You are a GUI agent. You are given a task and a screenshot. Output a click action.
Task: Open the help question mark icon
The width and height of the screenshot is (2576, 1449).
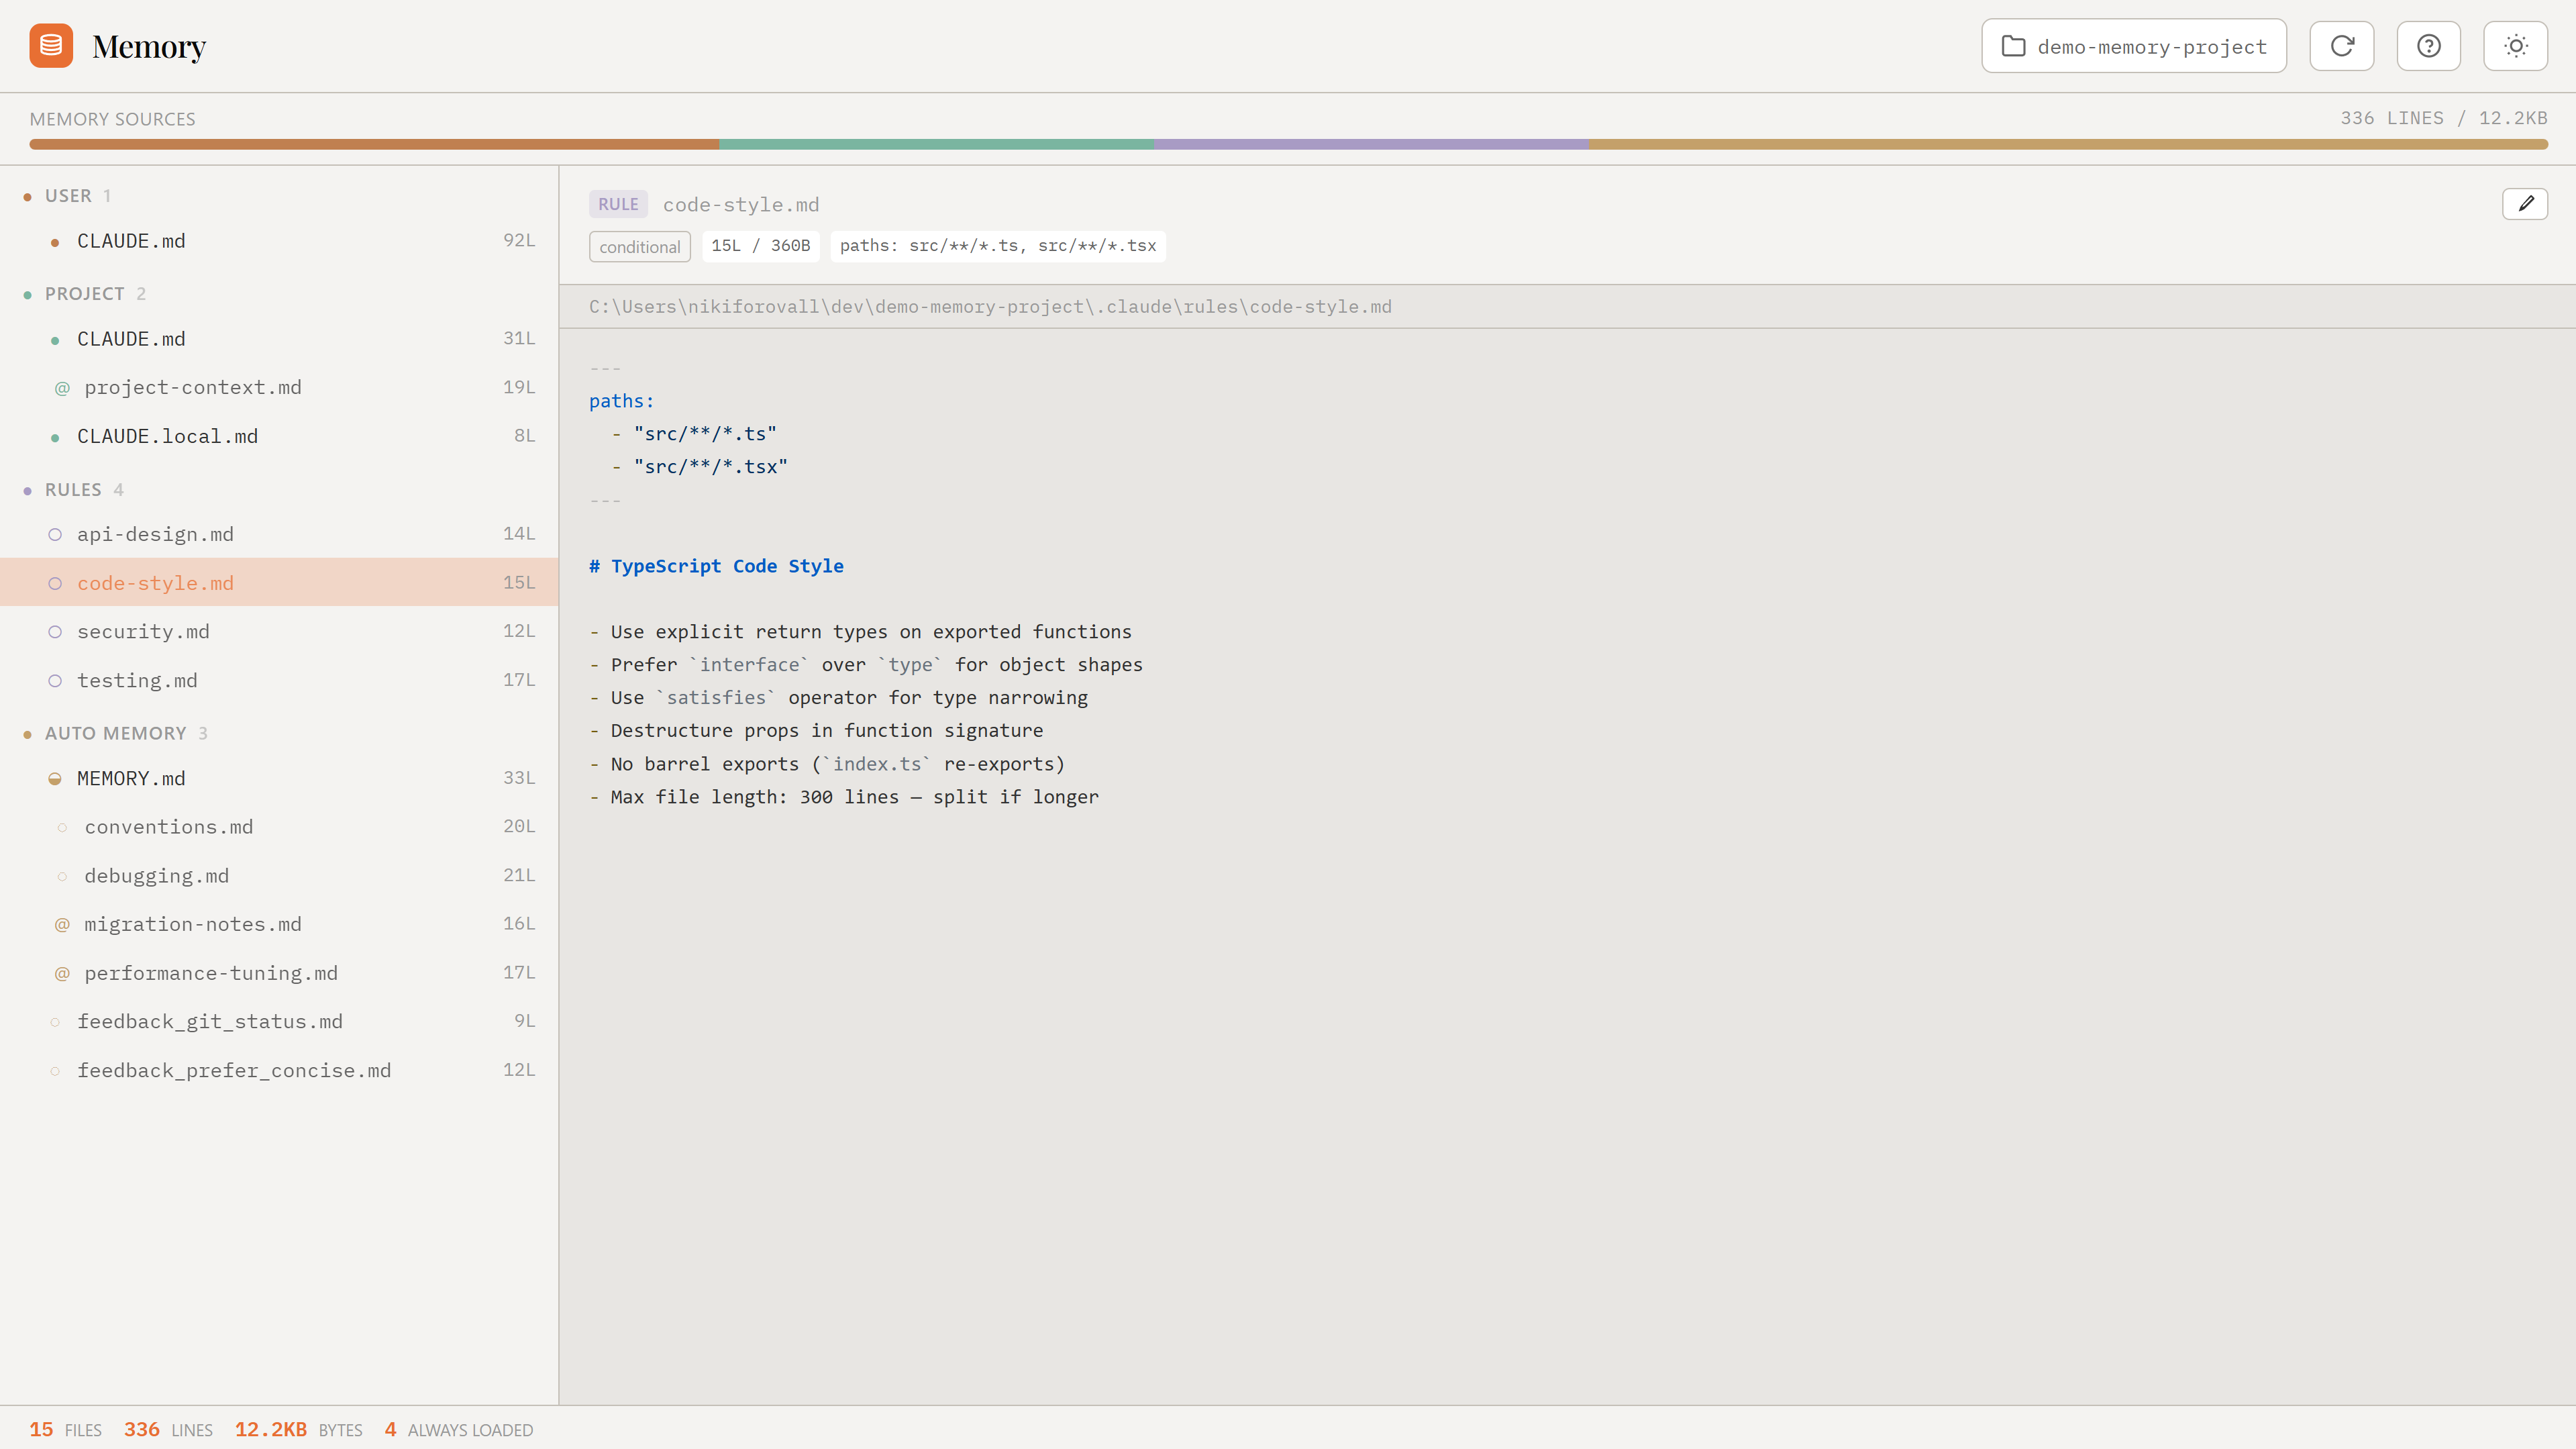tap(2428, 46)
